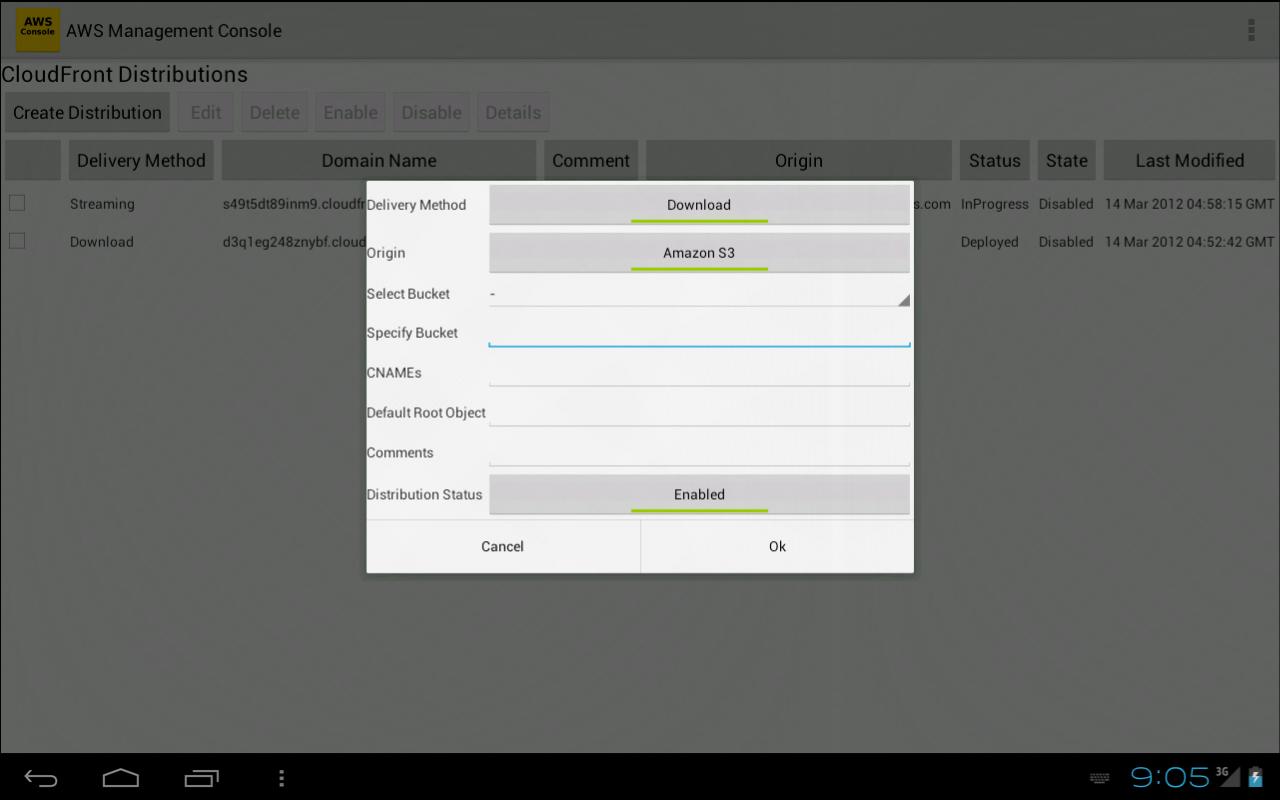This screenshot has width=1280, height=800.
Task: Select the Streaming delivery method cell
Action: point(102,204)
